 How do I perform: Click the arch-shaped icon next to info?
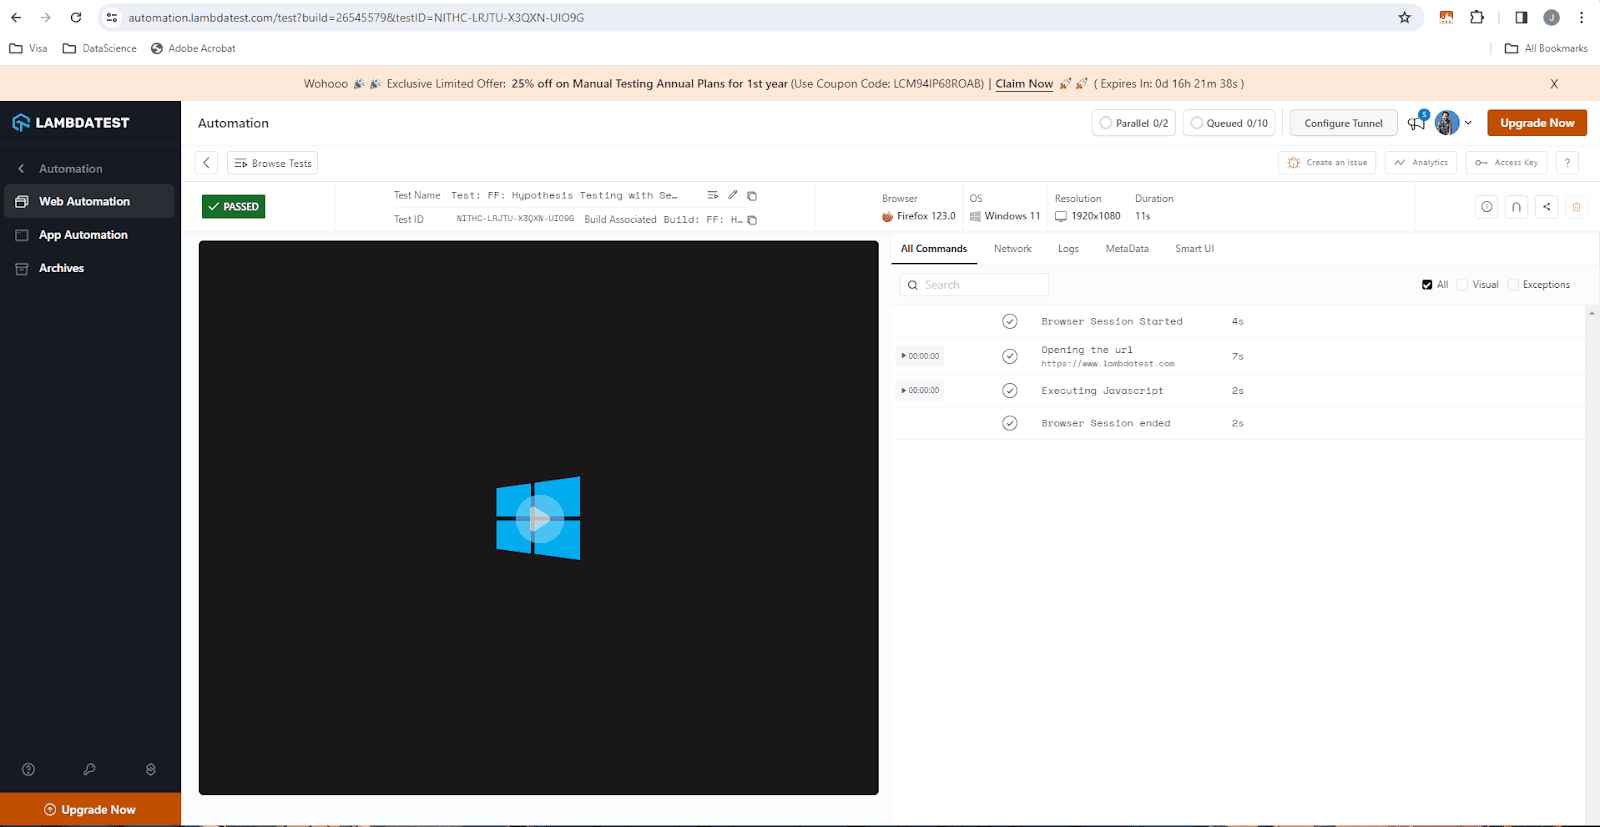[1517, 207]
